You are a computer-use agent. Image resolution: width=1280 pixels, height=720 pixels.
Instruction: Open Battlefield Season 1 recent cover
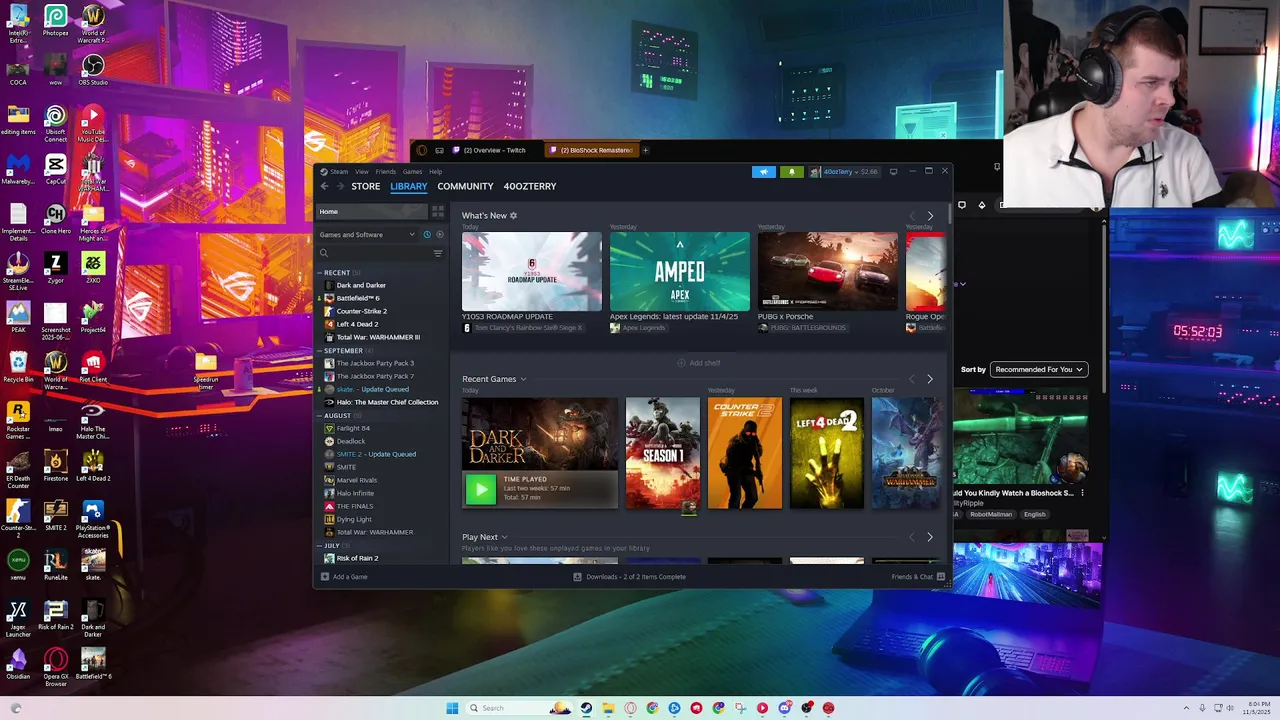tap(663, 453)
